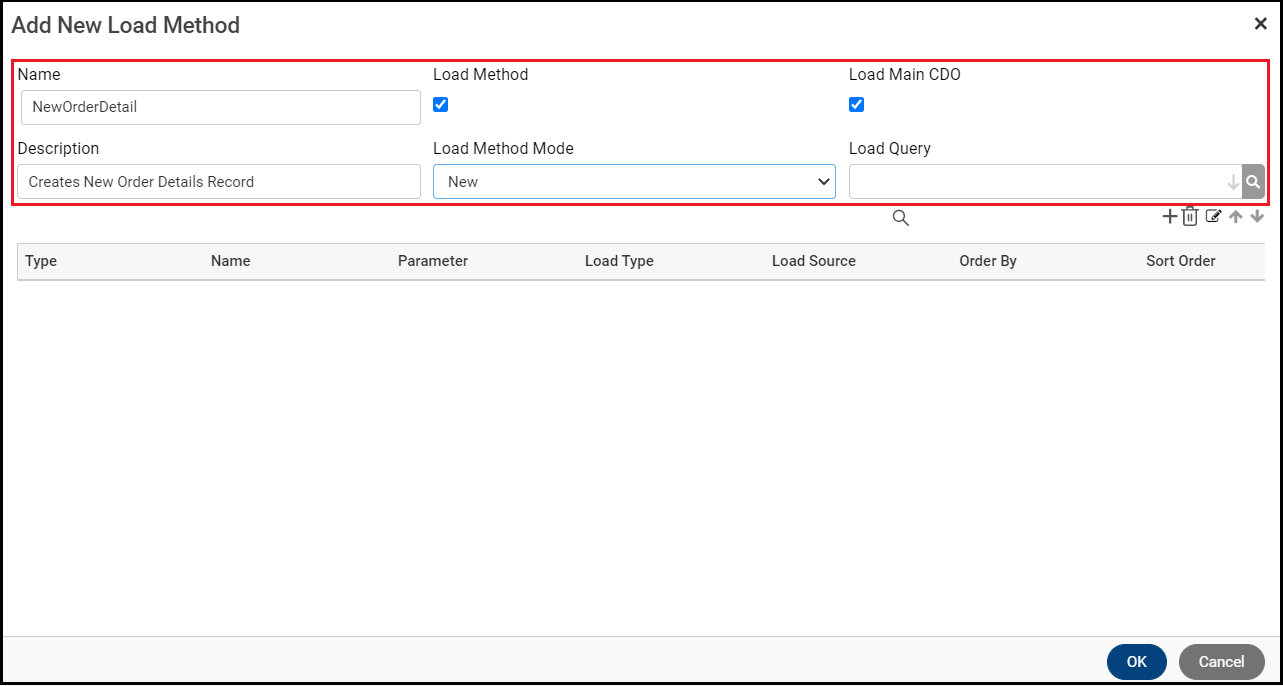Open the Load Method Mode dropdown
Viewport: 1283px width, 686px height.
634,182
